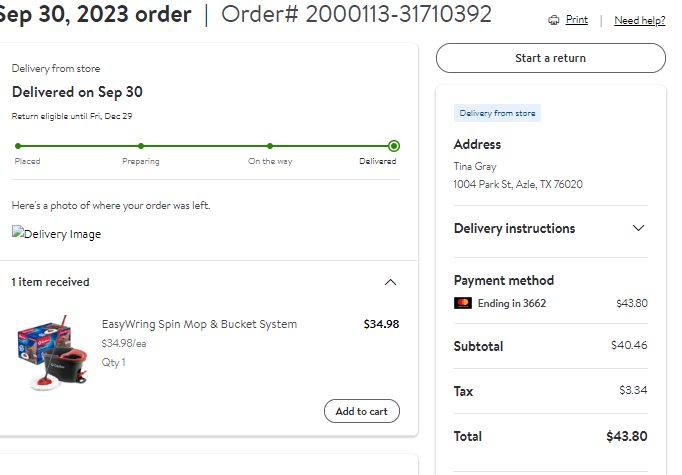Click the Mastercard payment icon

click(x=463, y=303)
